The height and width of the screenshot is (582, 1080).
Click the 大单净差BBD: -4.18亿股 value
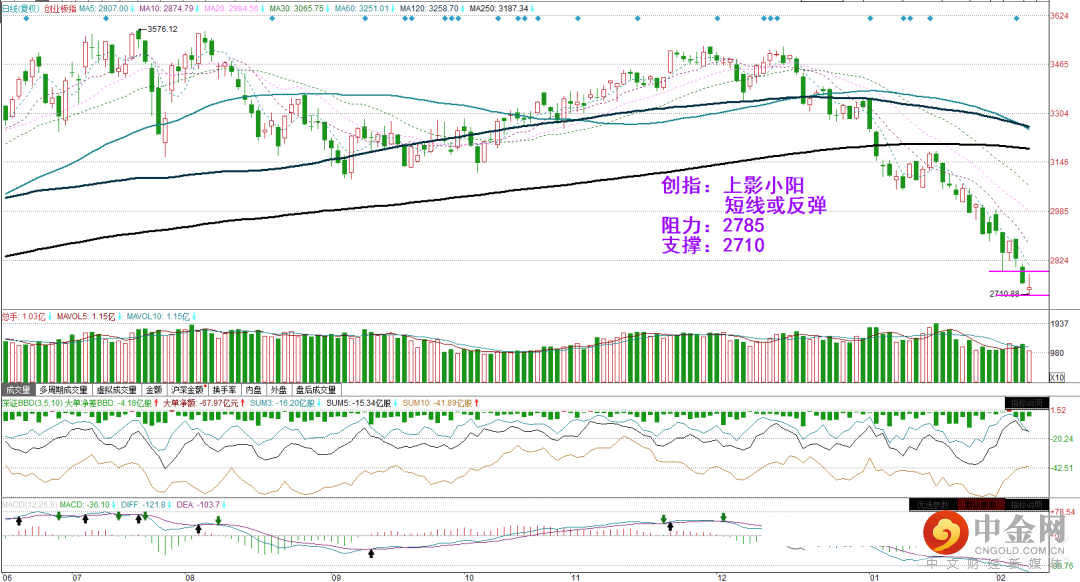[108, 403]
